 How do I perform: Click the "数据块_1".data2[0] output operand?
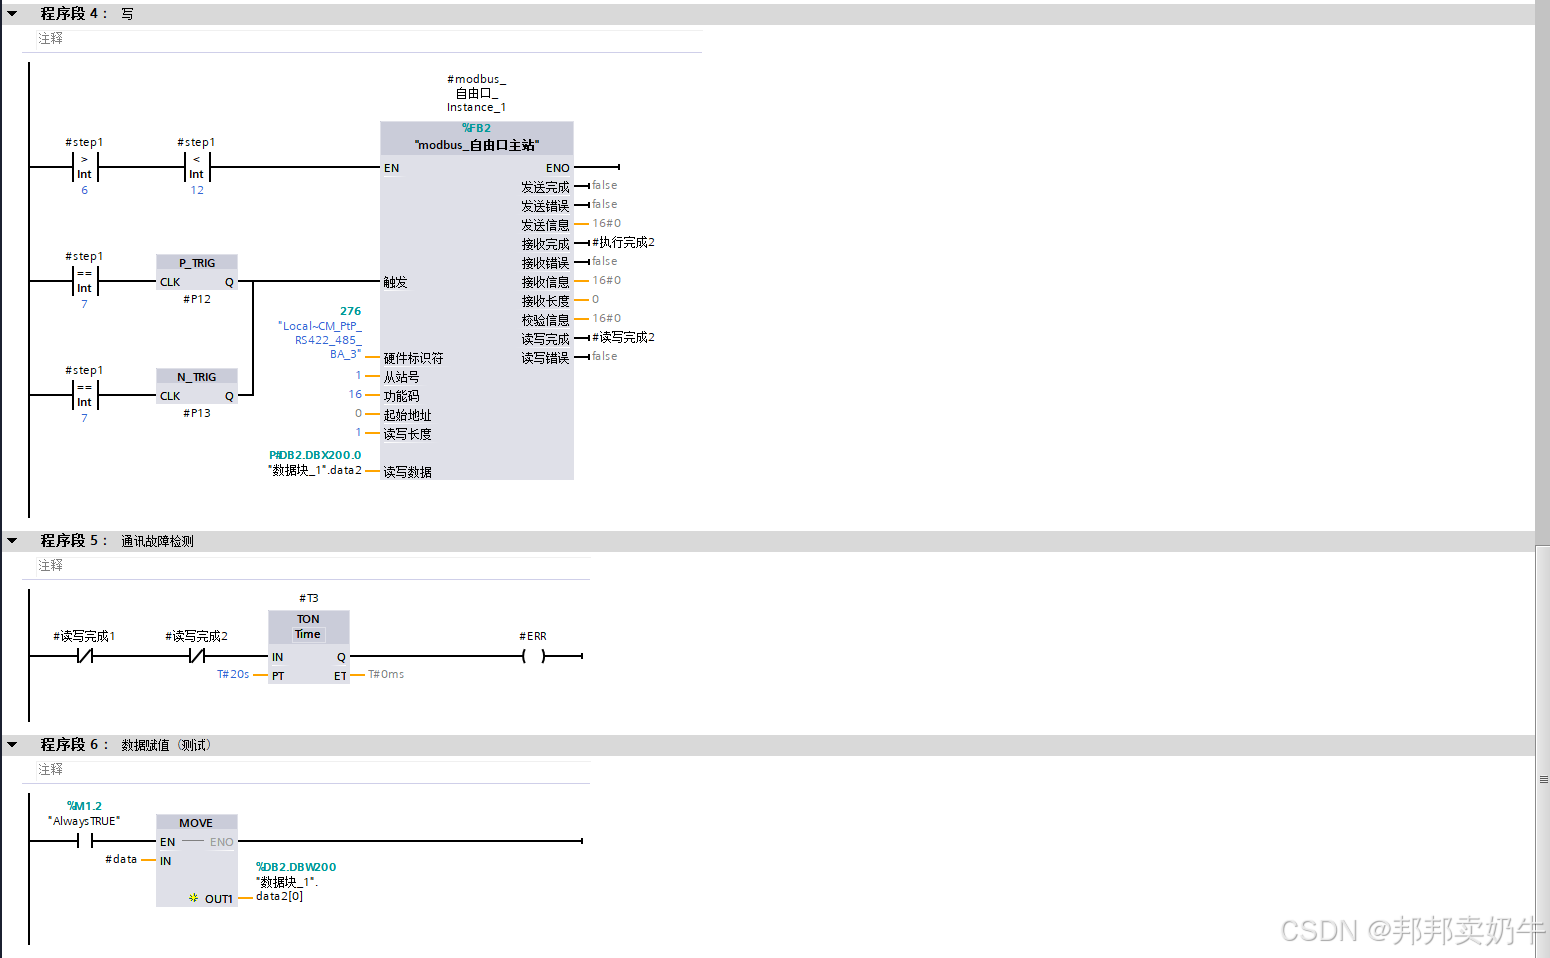click(x=287, y=889)
